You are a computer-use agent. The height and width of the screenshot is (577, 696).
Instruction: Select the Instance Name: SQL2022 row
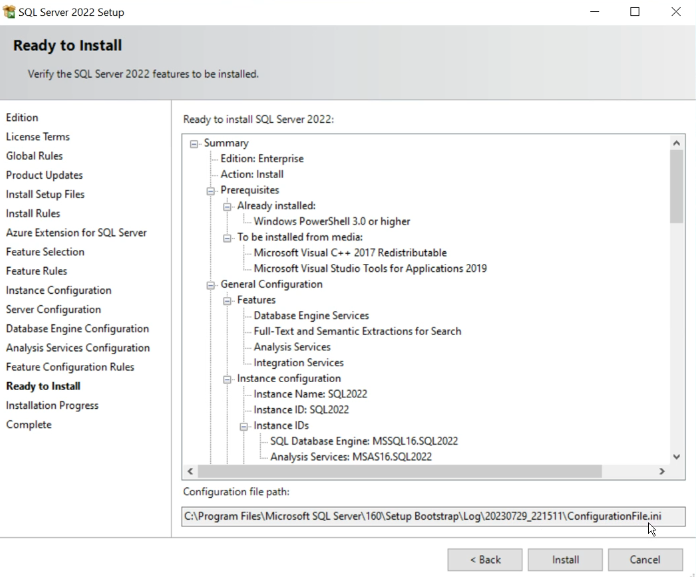pyautogui.click(x=310, y=394)
